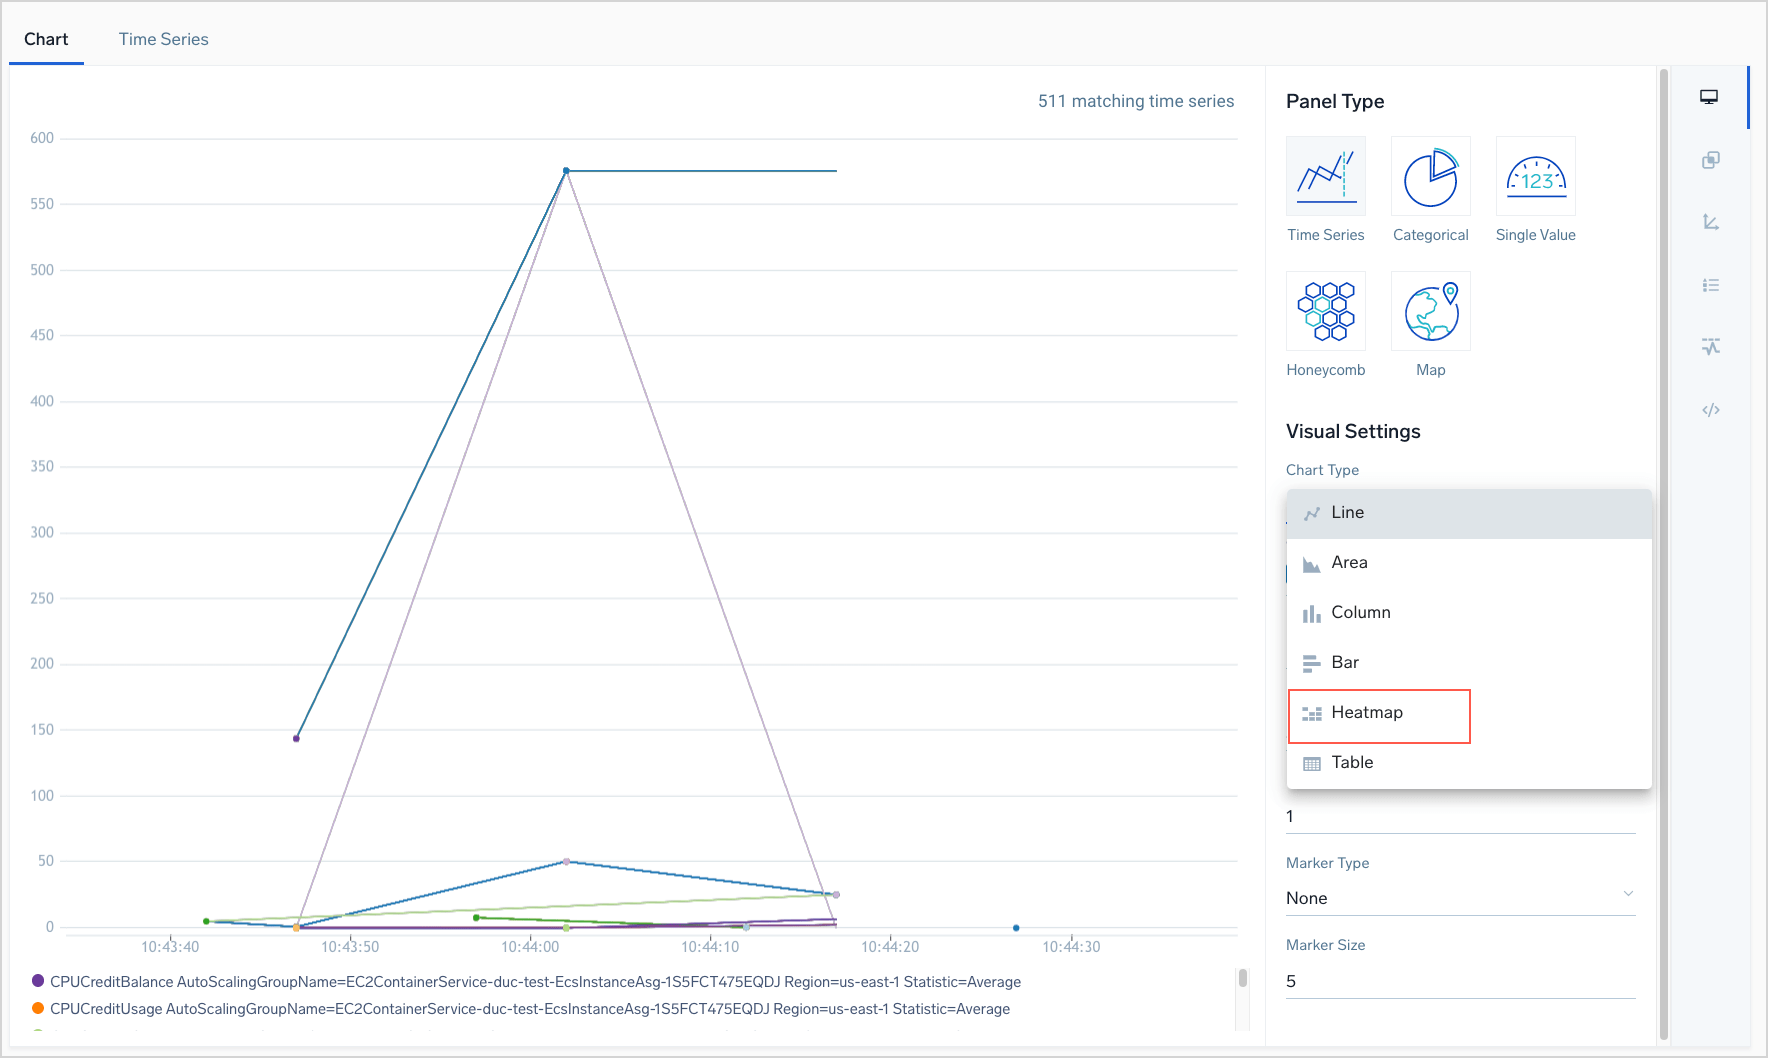Switch to the Time Series tab
This screenshot has width=1768, height=1058.
163,39
